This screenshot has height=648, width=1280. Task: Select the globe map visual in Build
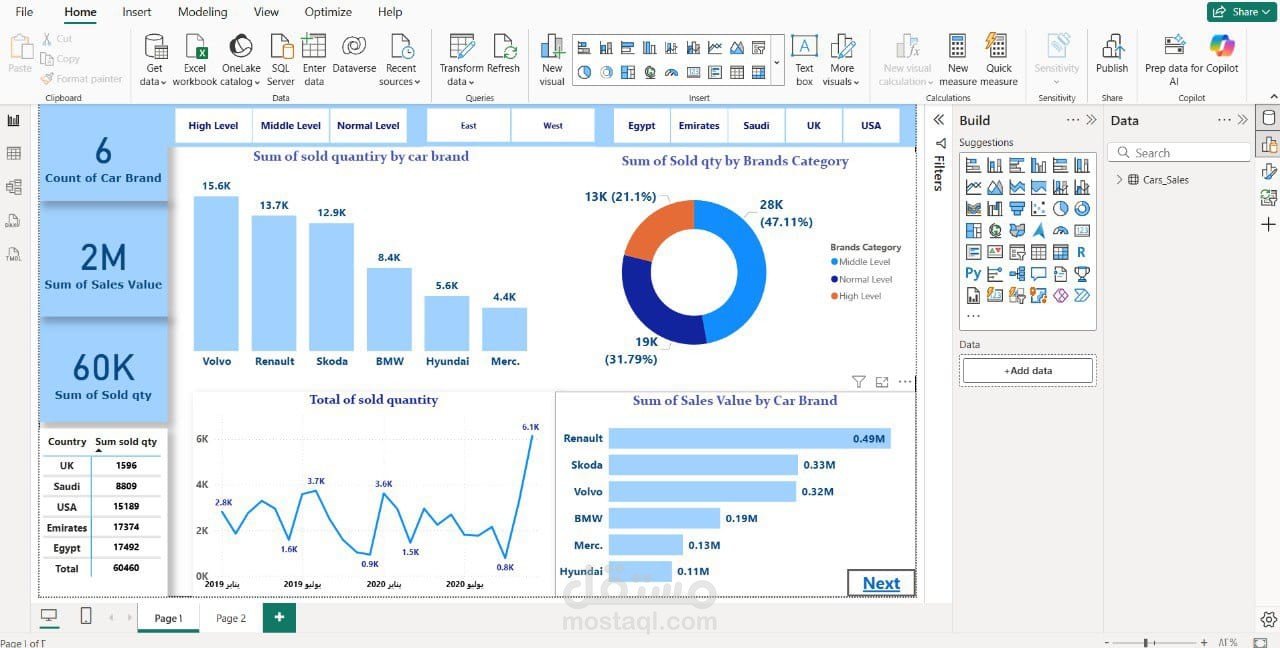tap(995, 230)
